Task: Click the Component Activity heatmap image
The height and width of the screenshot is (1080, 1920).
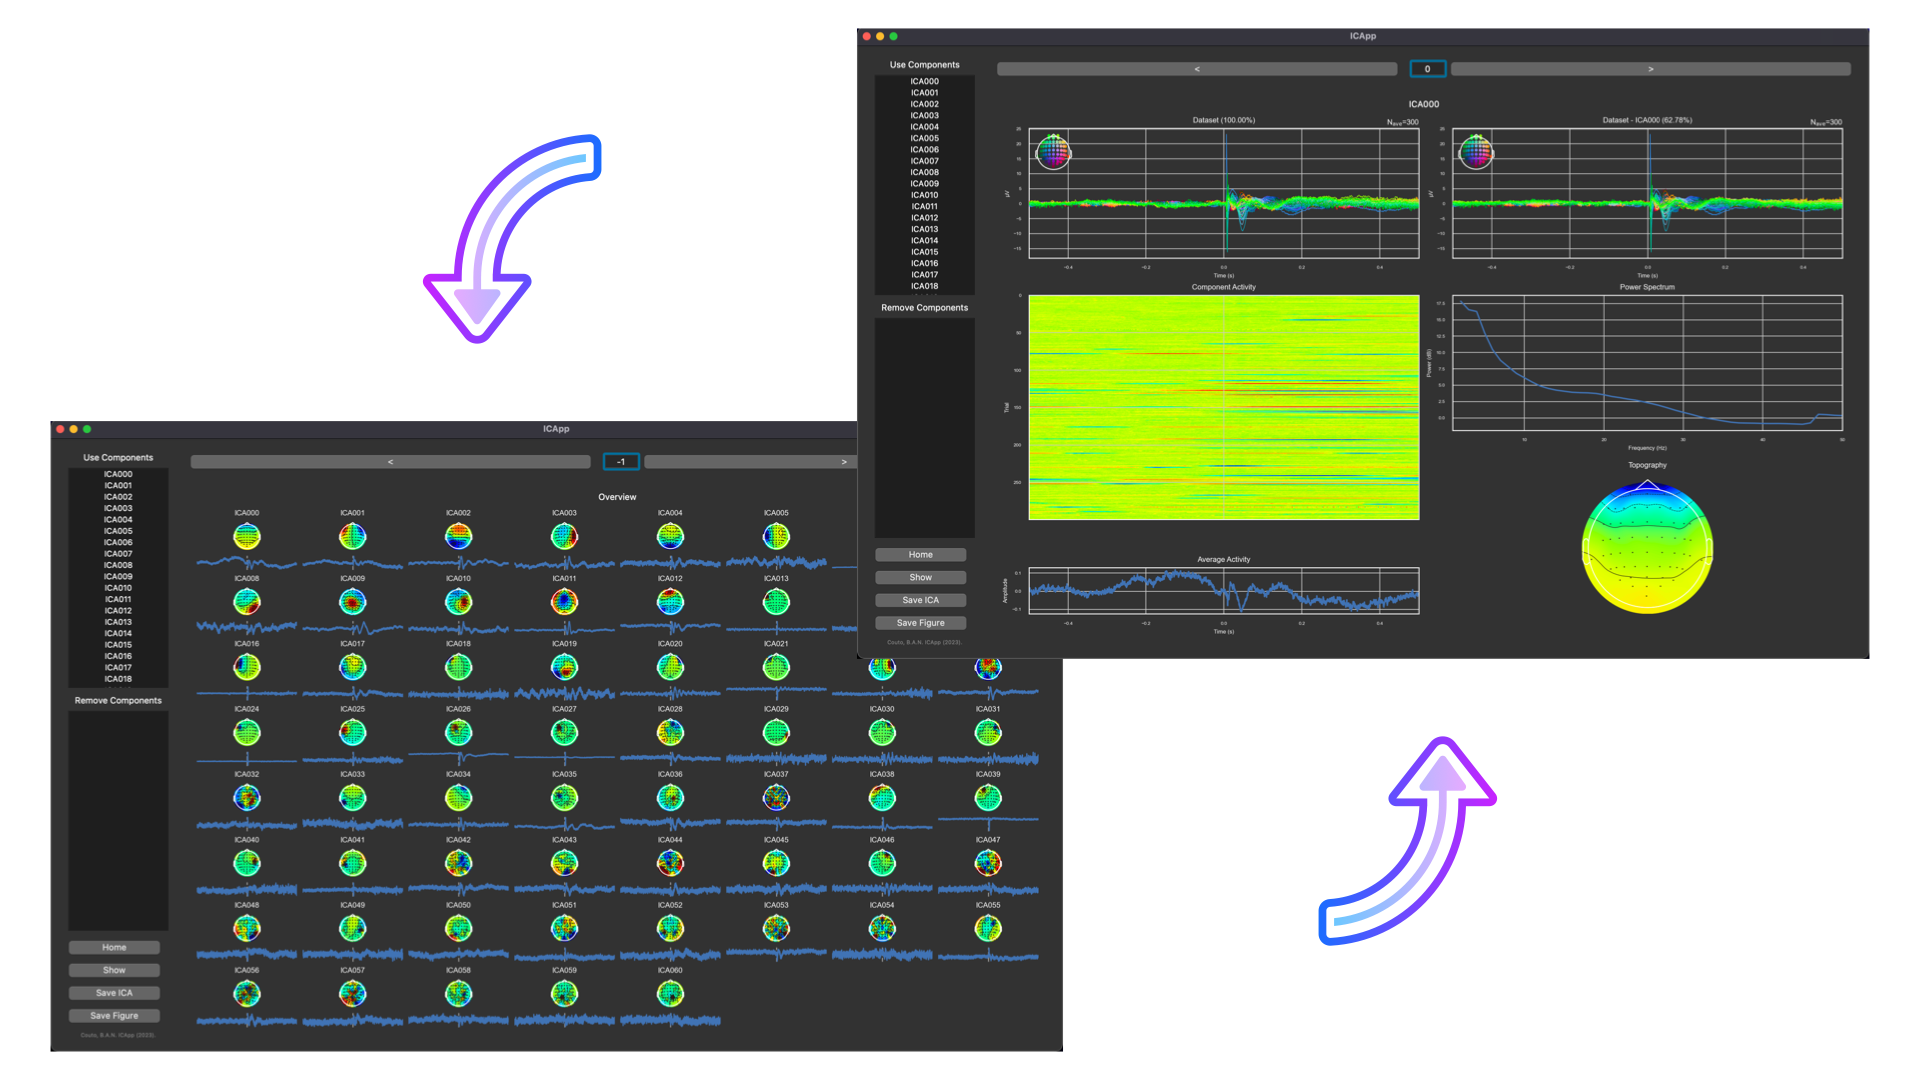Action: pos(1223,407)
